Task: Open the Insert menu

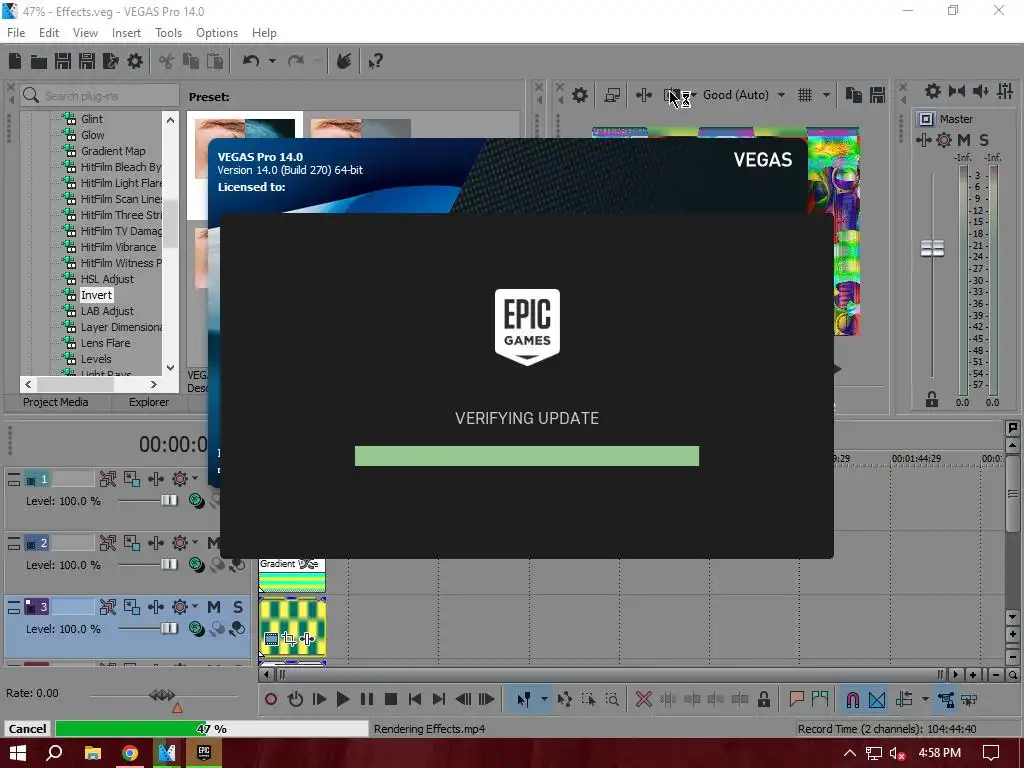Action: point(126,33)
